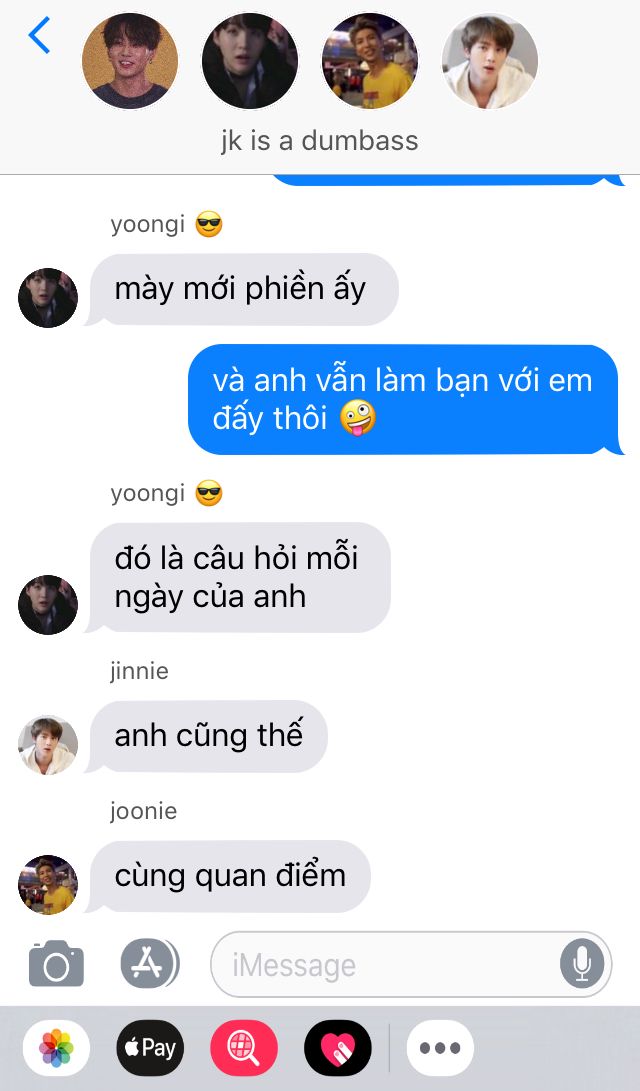
Task: Open the Photos app icon
Action: (56, 1048)
